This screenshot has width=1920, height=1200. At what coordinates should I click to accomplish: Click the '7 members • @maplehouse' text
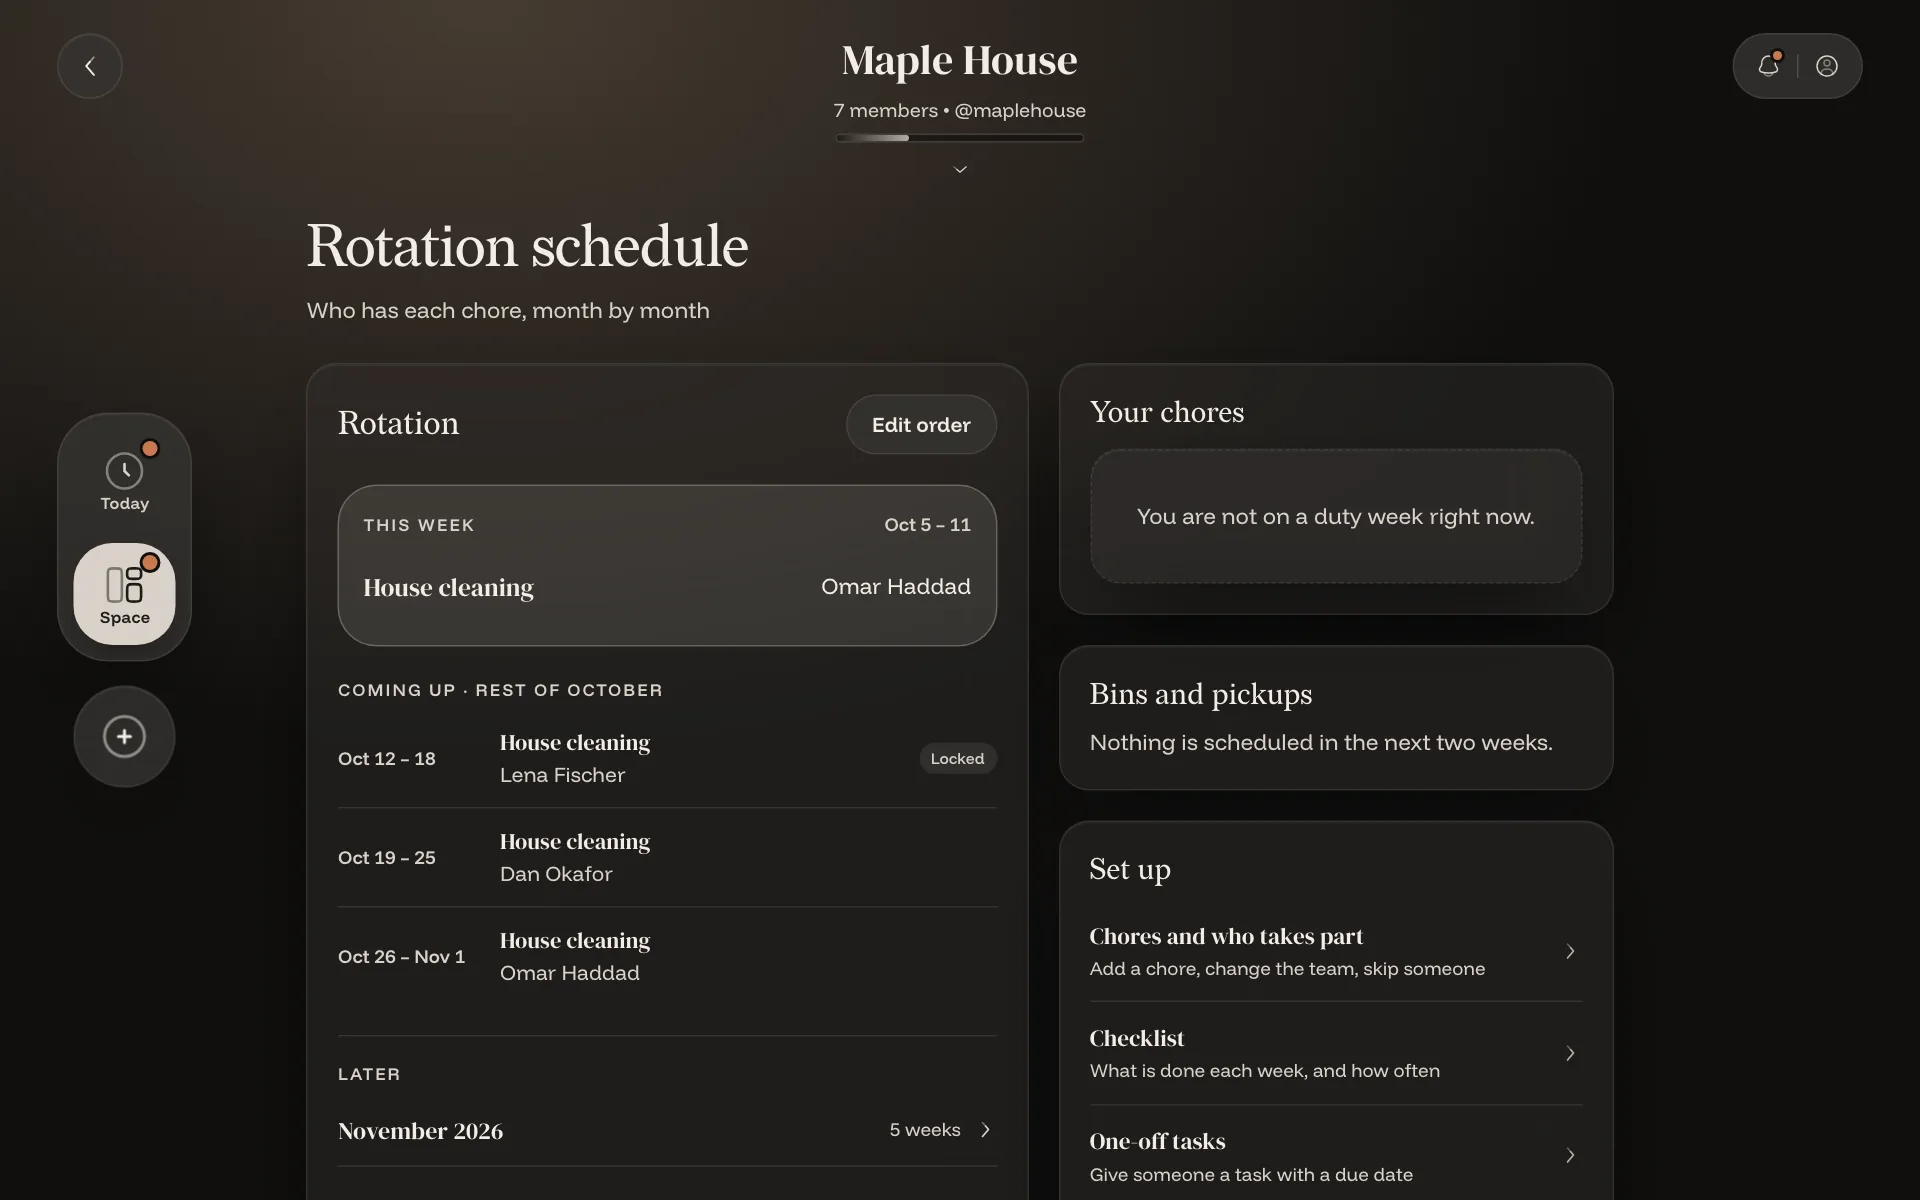960,111
